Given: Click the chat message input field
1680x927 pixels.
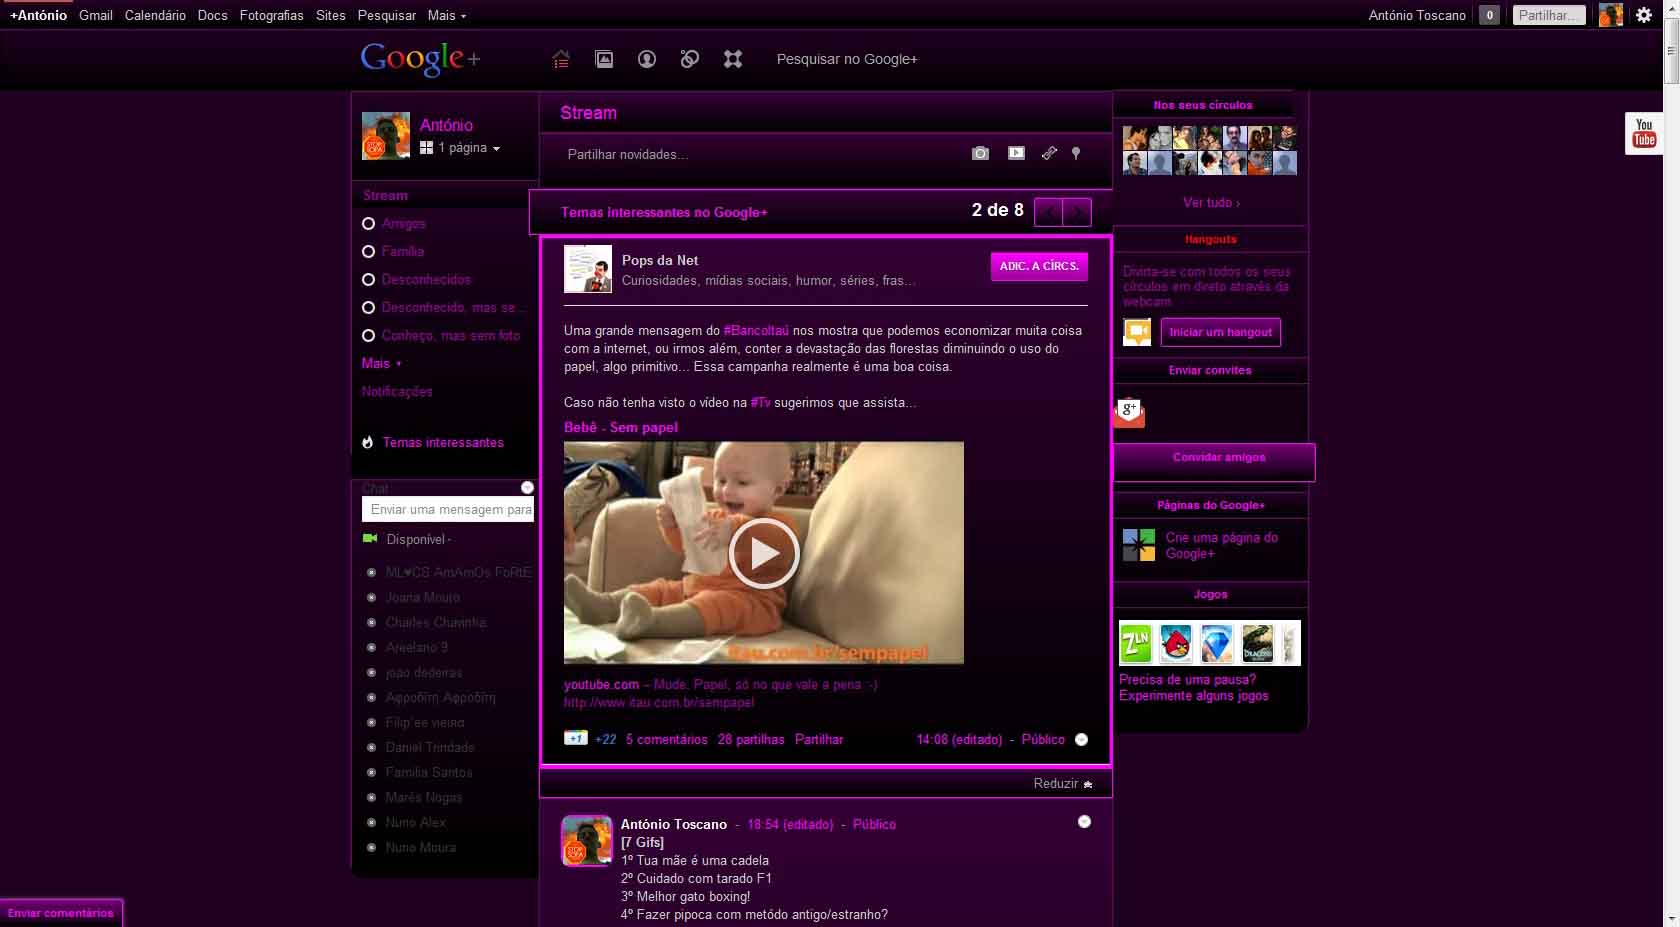Looking at the screenshot, I should click(x=448, y=509).
